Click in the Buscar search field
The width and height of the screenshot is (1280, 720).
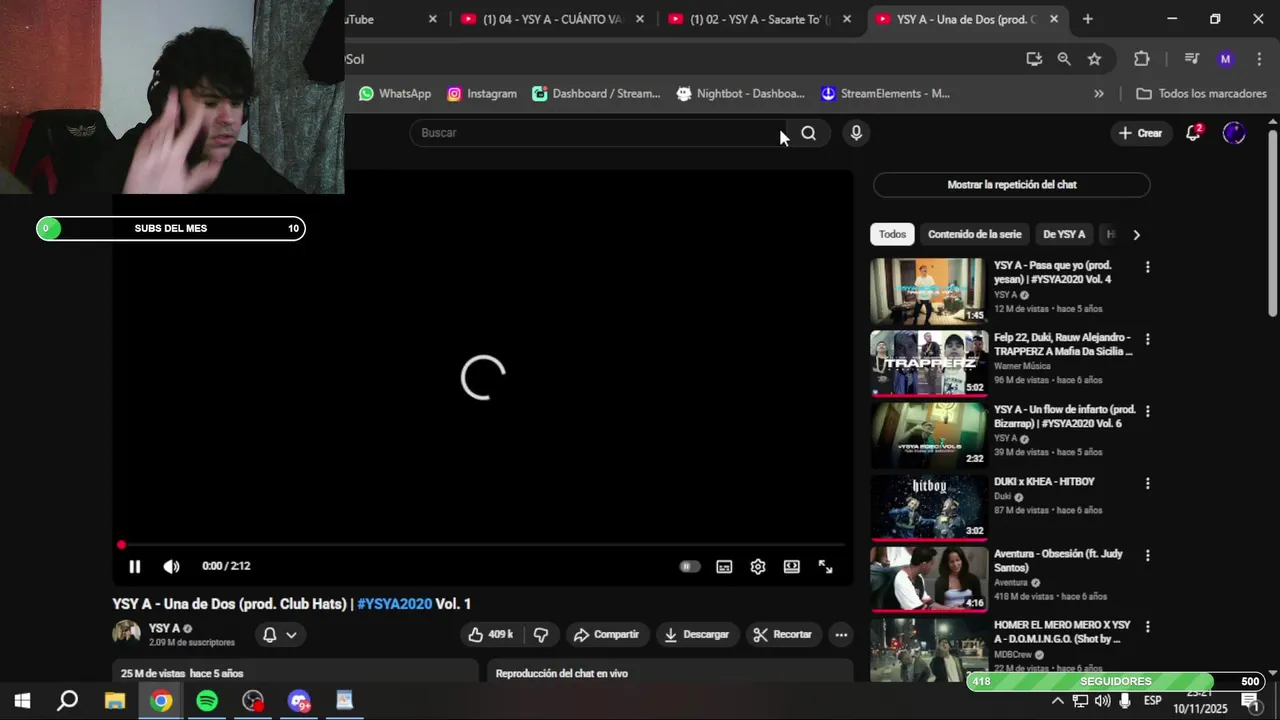598,133
